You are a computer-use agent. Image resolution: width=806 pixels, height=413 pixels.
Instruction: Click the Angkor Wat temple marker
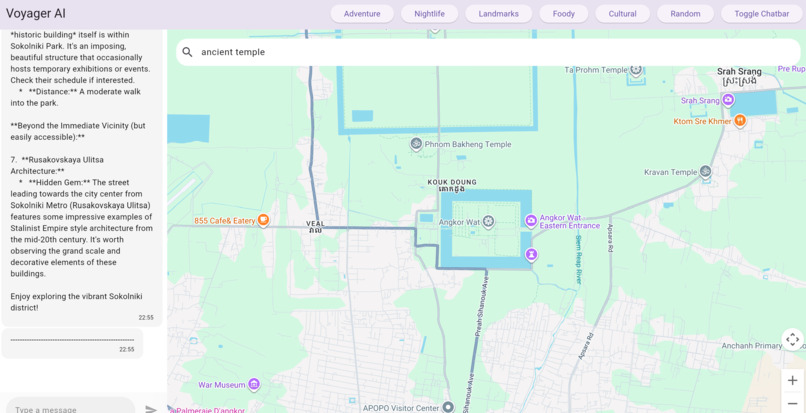click(488, 222)
